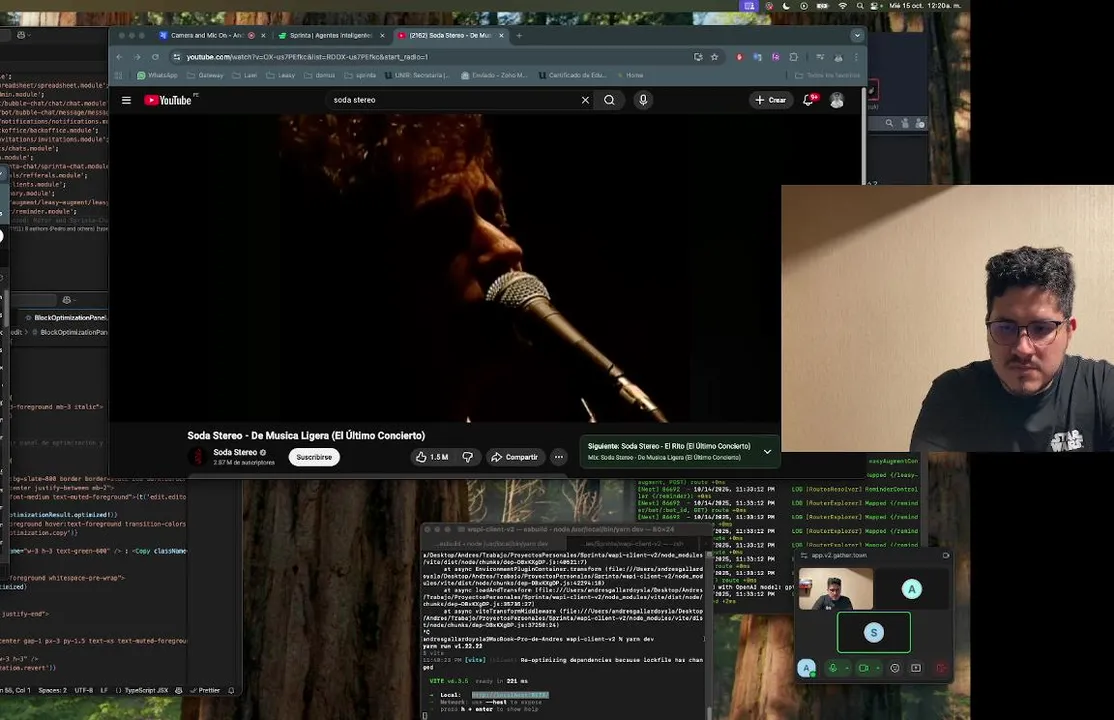Select participant S tile in Gather
Screen dimensions: 1114x720
point(874,632)
